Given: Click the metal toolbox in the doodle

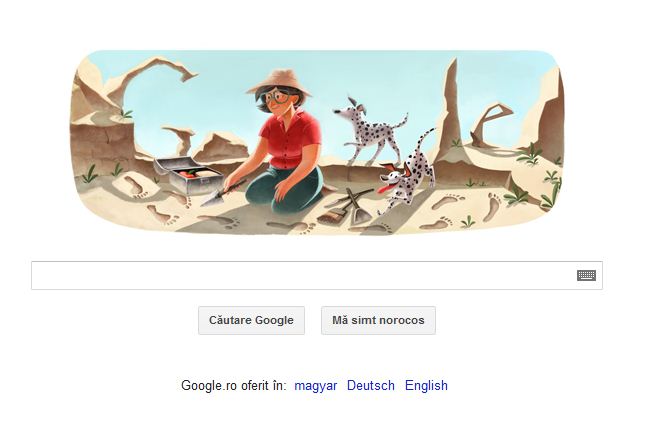Looking at the screenshot, I should [189, 175].
